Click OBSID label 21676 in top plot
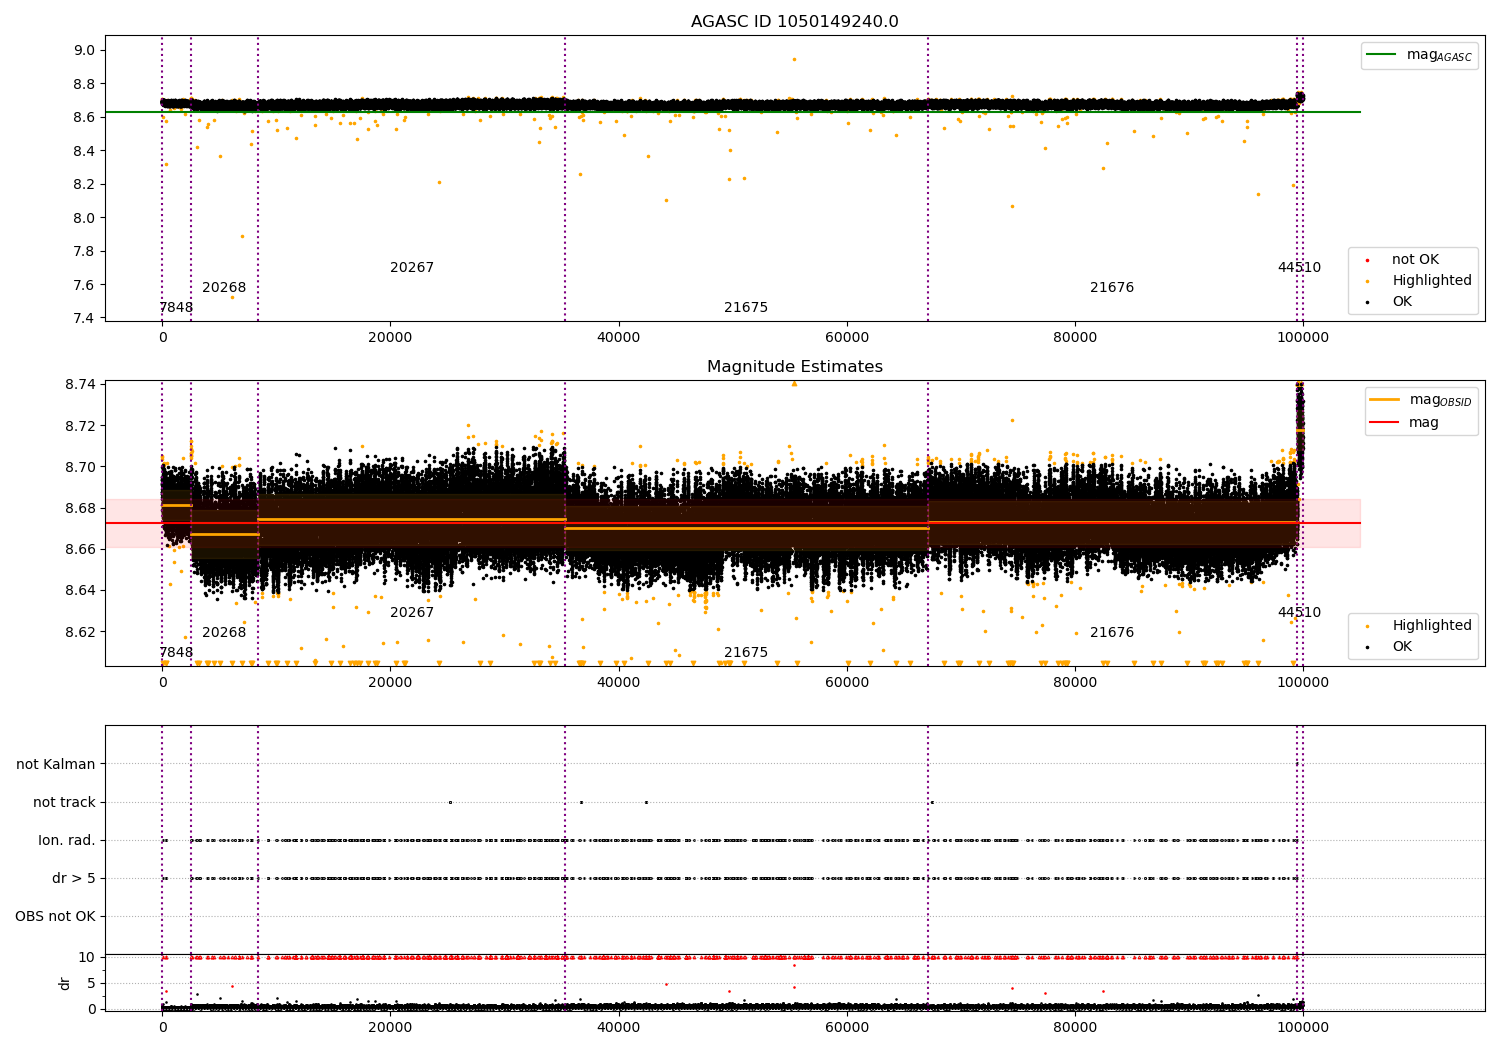Viewport: 1500px width, 1050px height. [x=1112, y=288]
